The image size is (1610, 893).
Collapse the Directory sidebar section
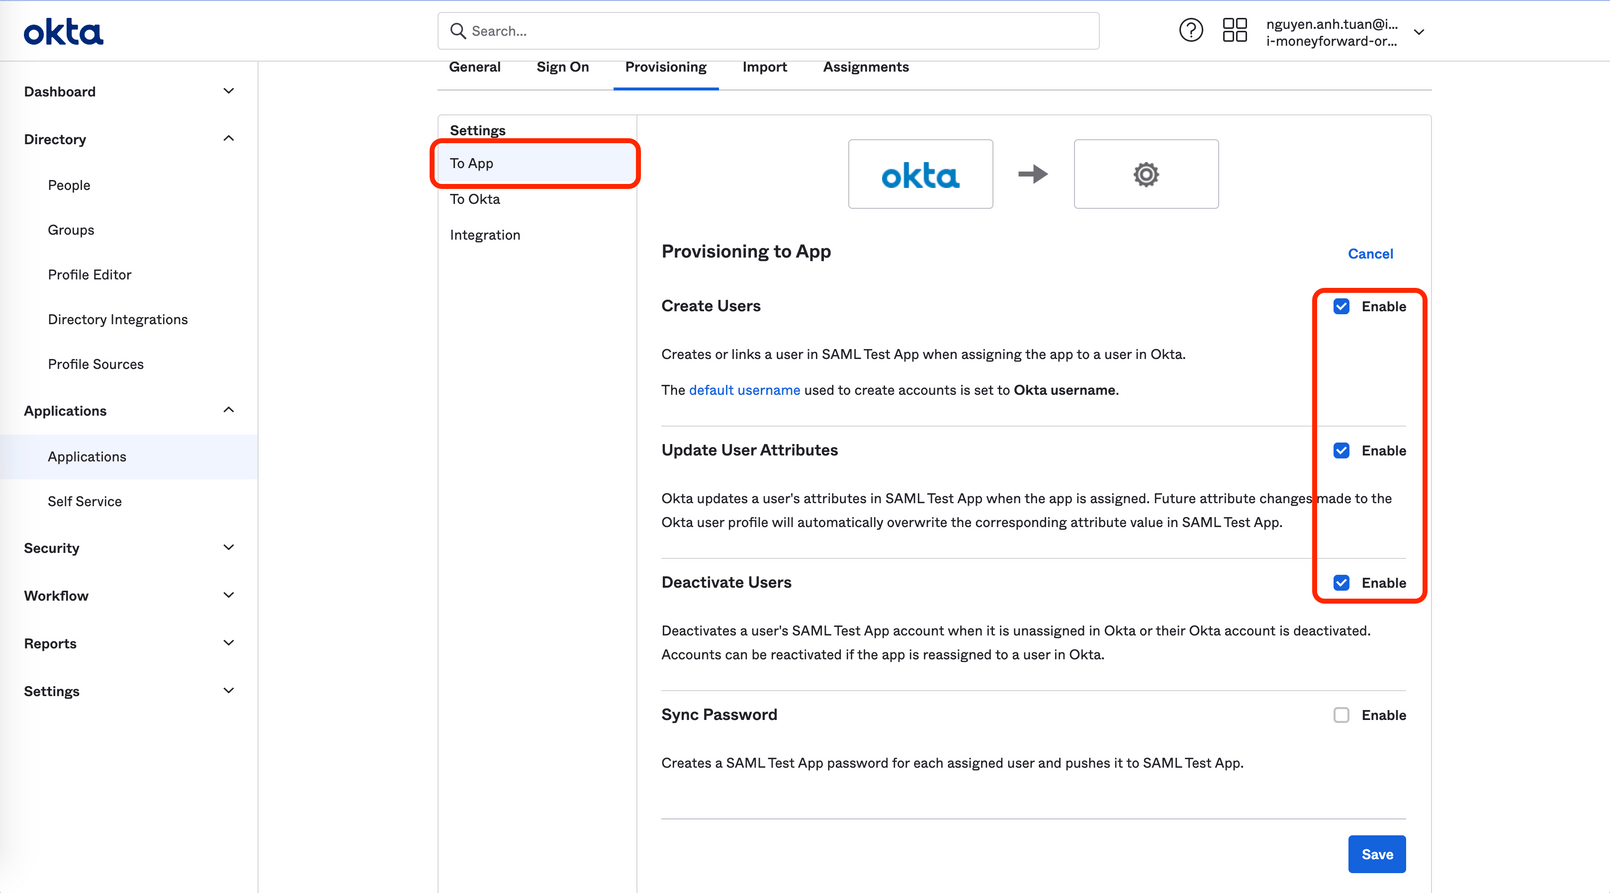point(129,139)
